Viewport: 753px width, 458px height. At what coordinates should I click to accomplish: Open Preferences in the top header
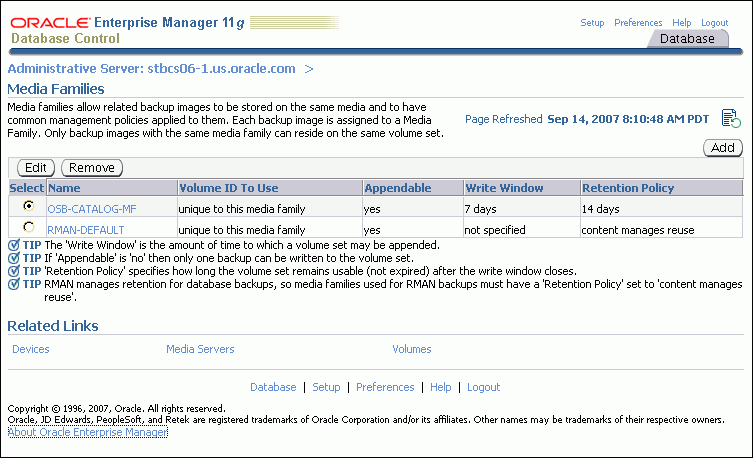(638, 23)
